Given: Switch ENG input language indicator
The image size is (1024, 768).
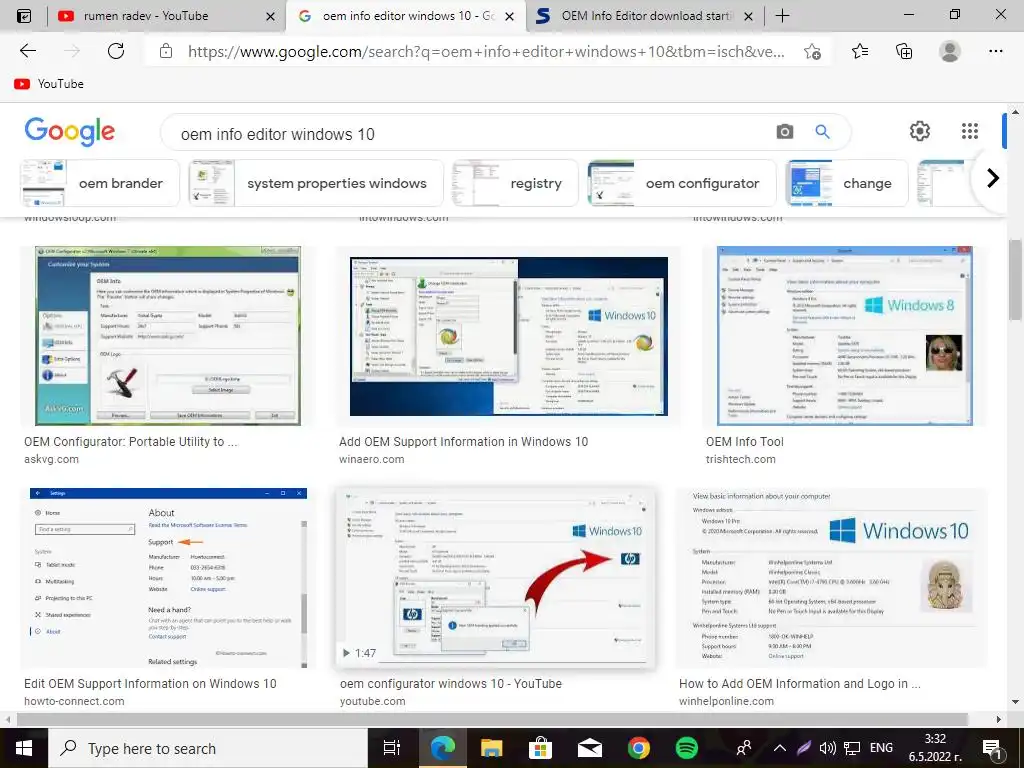Looking at the screenshot, I should [x=881, y=748].
